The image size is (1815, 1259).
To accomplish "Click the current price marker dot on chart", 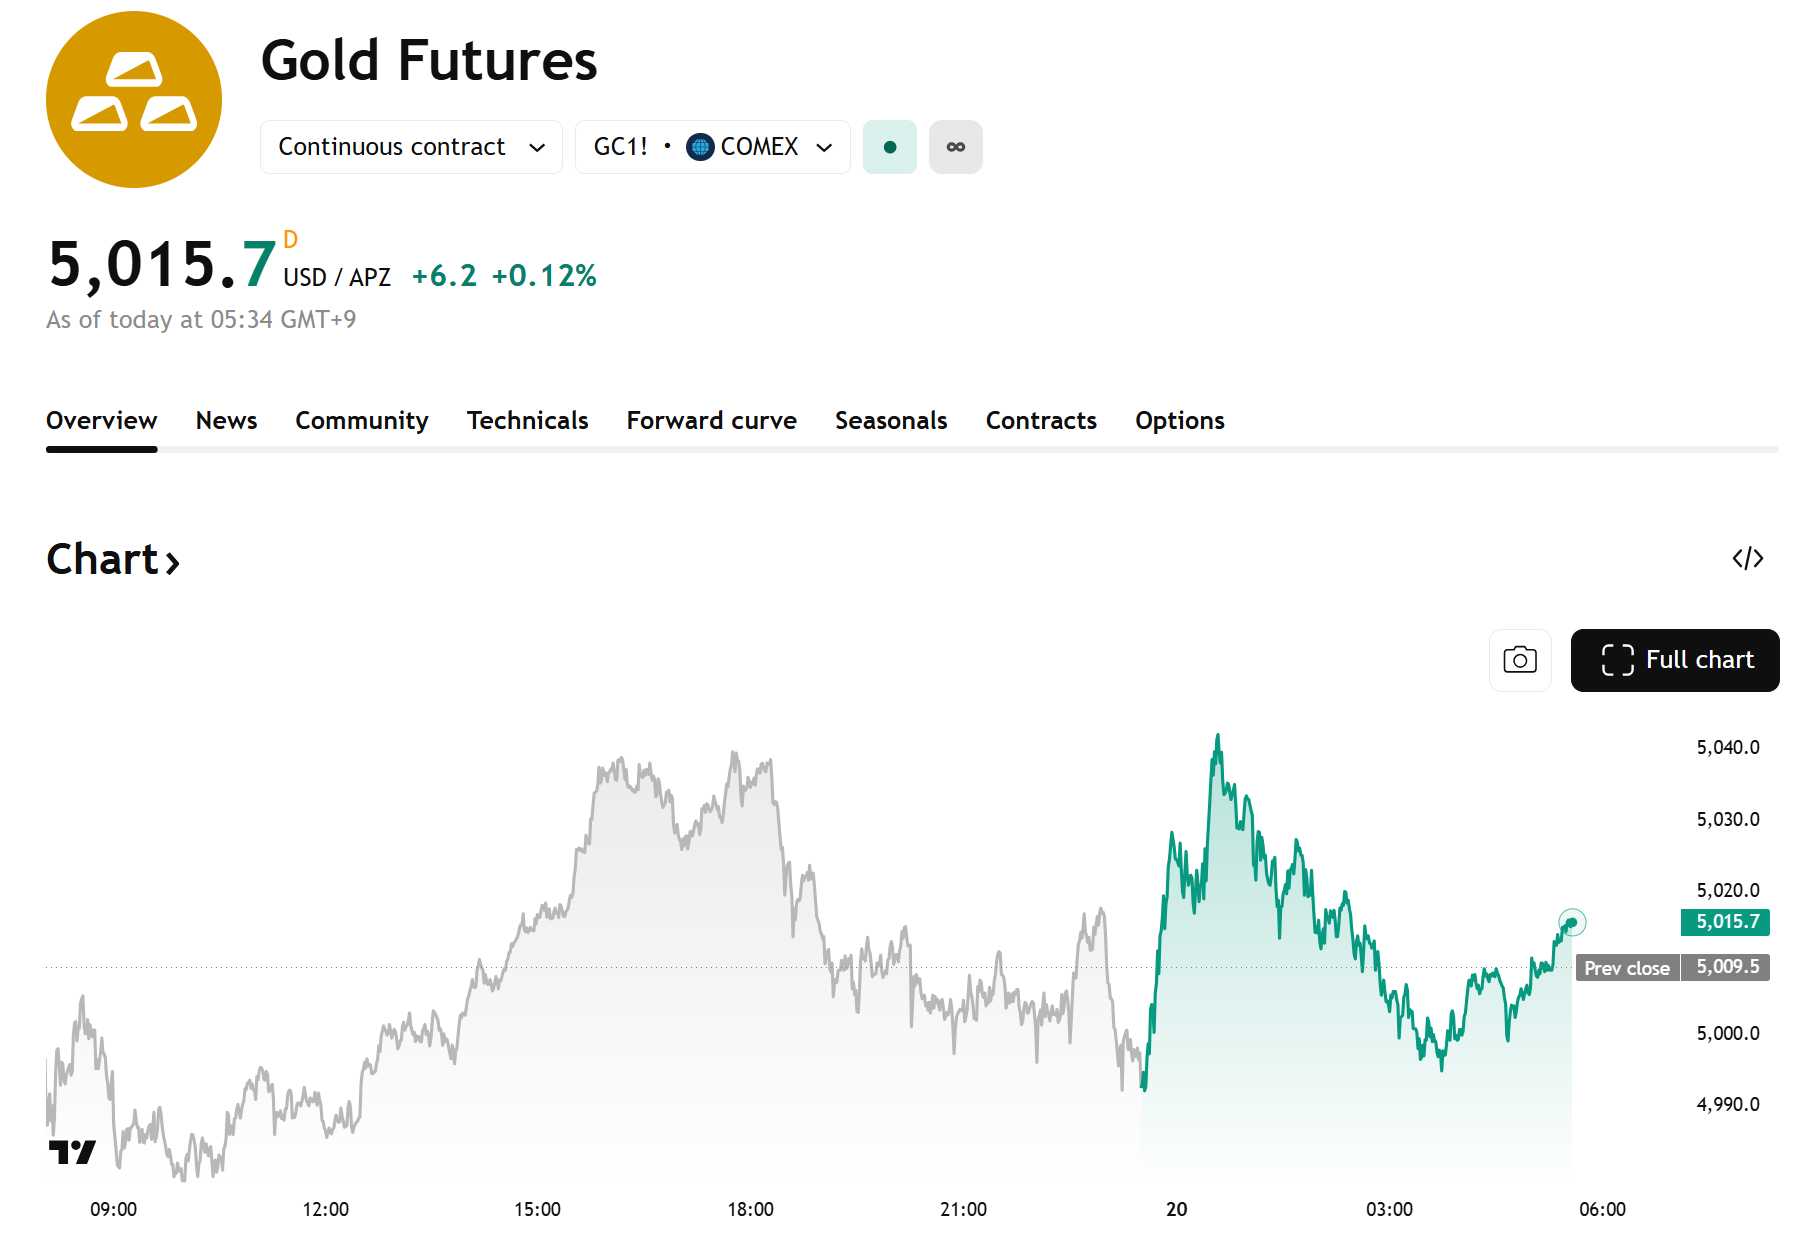I will (x=1572, y=922).
